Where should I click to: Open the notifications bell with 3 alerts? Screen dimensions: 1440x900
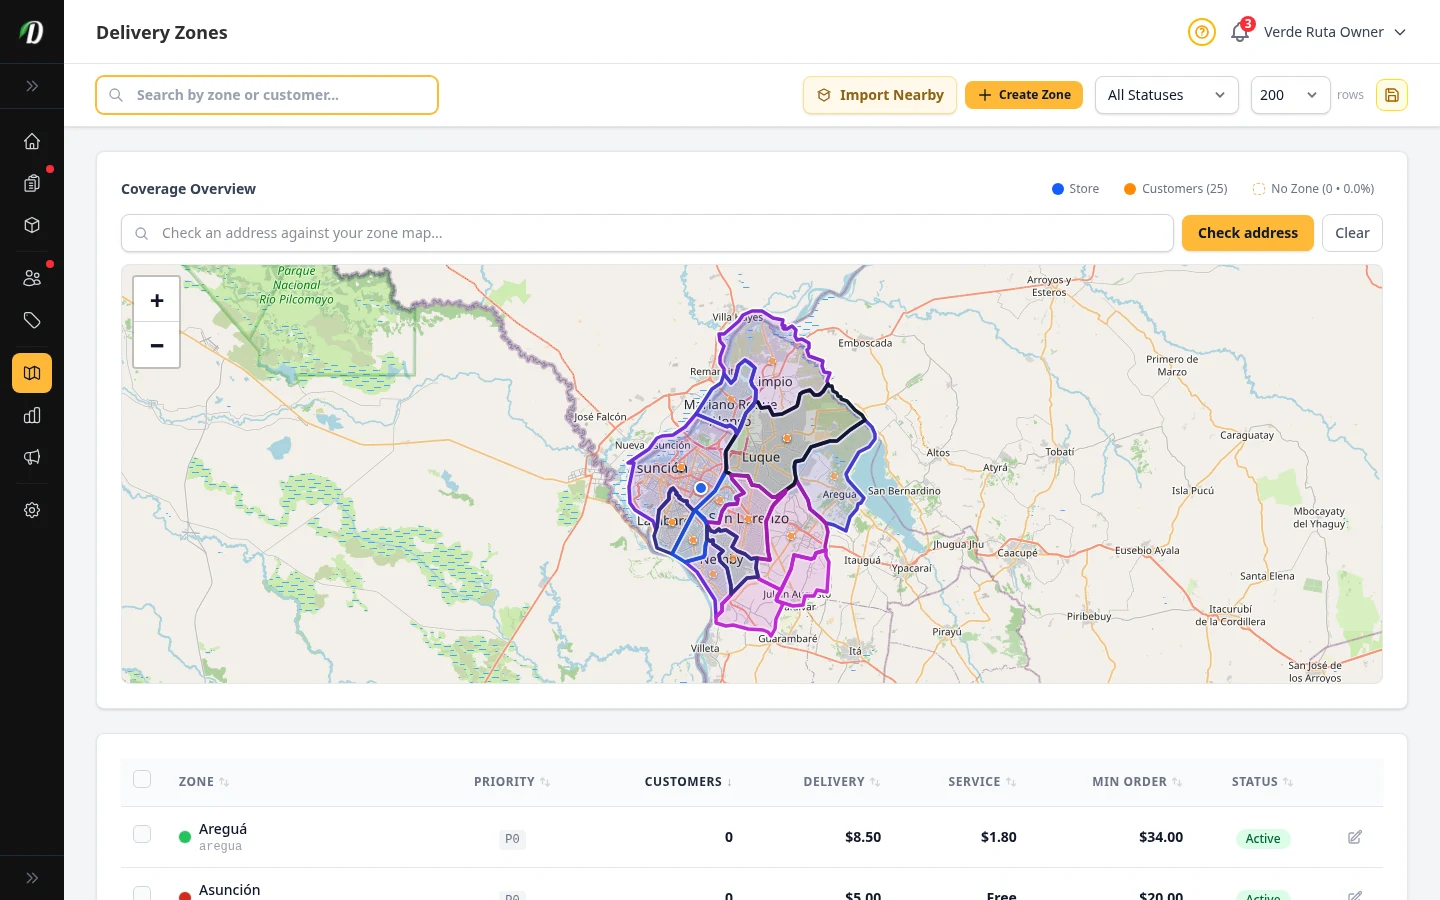point(1239,32)
